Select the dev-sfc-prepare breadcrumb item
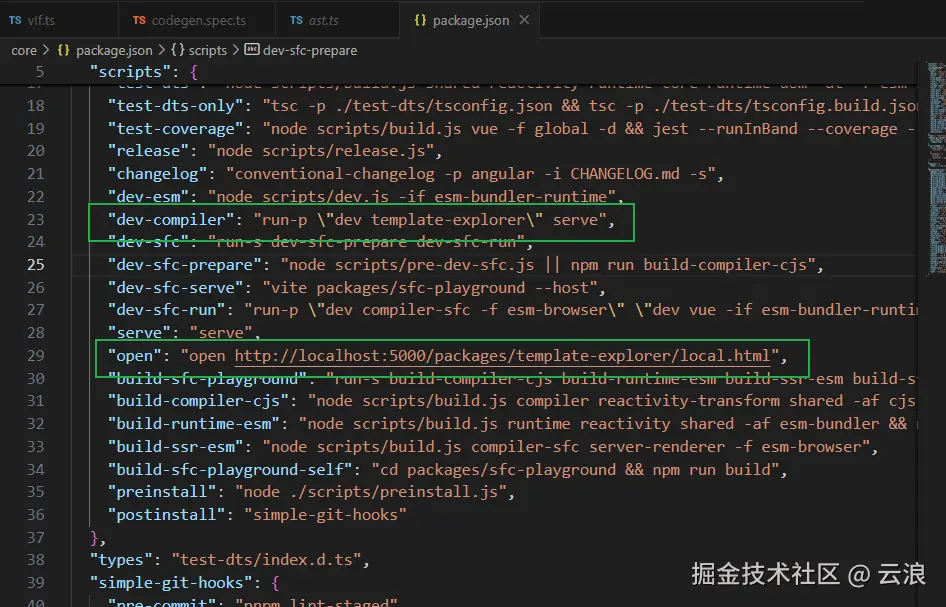946x607 pixels. 310,50
